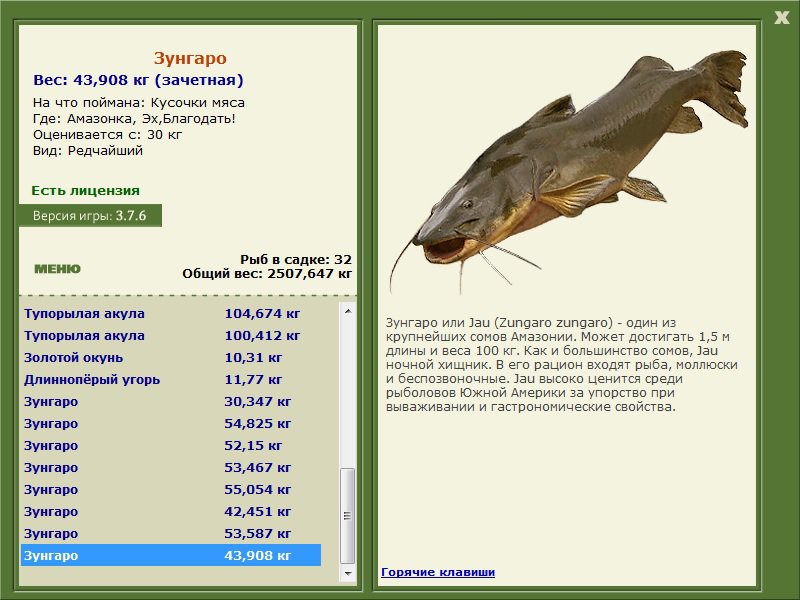Click highlighted Зунгаро 43,908 кг row

point(170,556)
